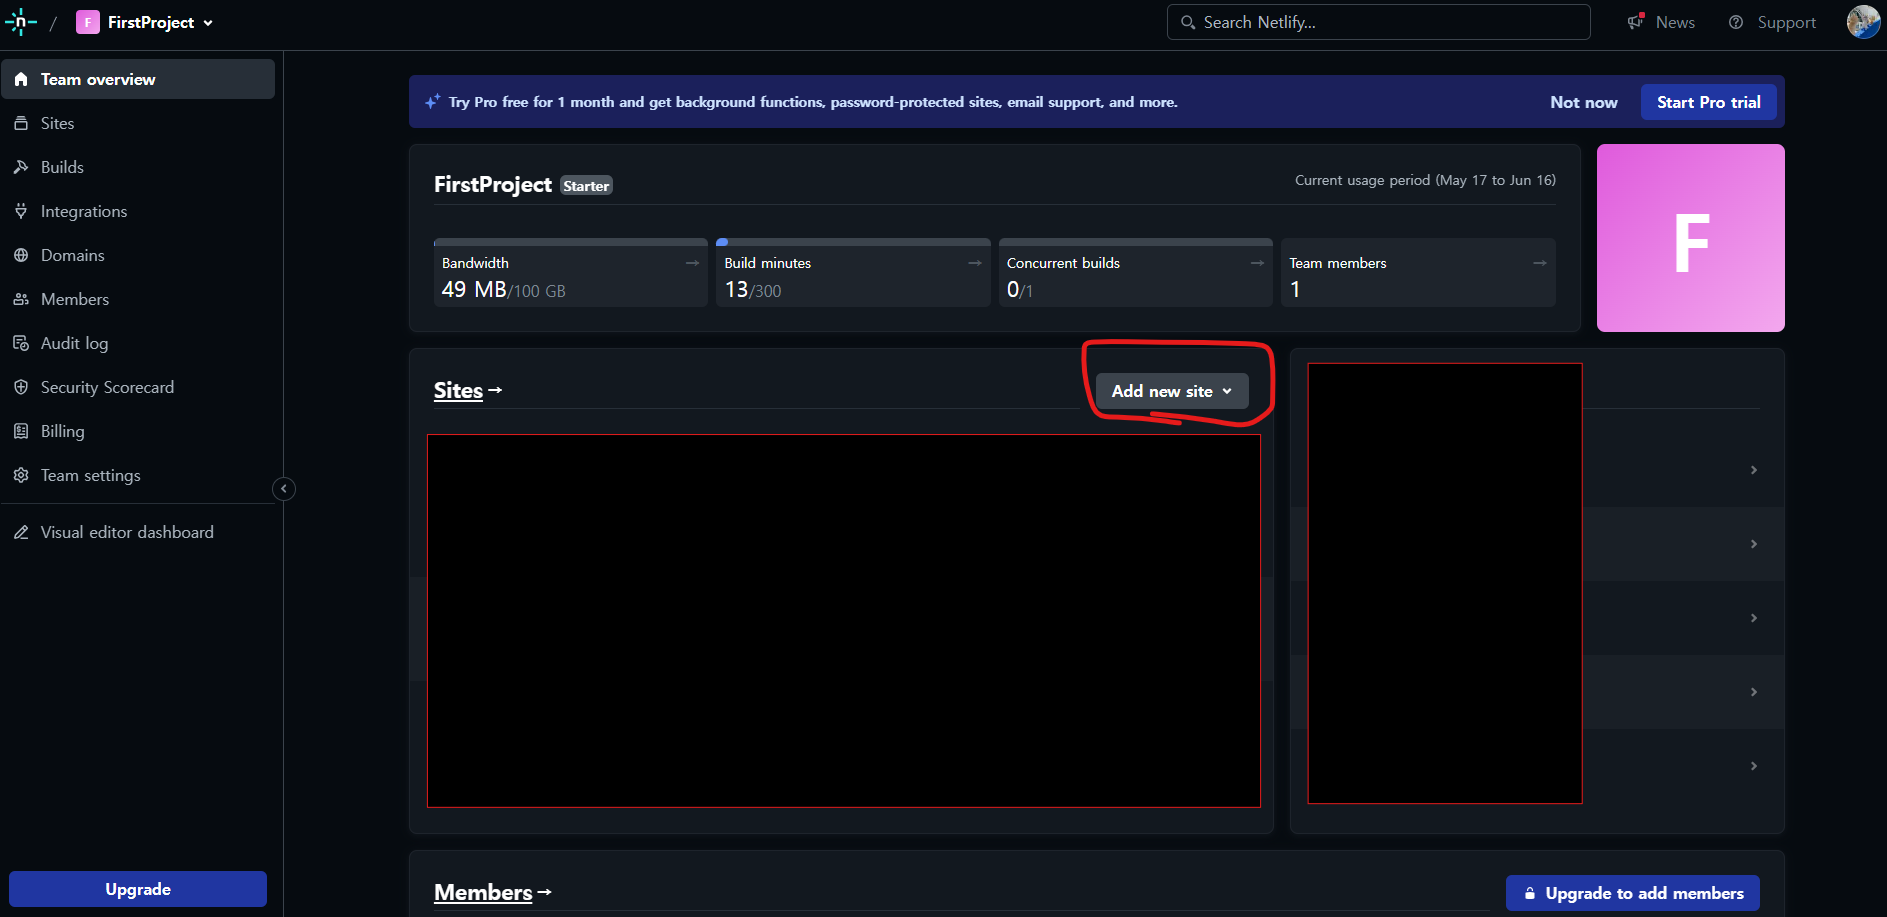This screenshot has width=1887, height=917.
Task: Open Team settings in sidebar
Action: (138, 475)
